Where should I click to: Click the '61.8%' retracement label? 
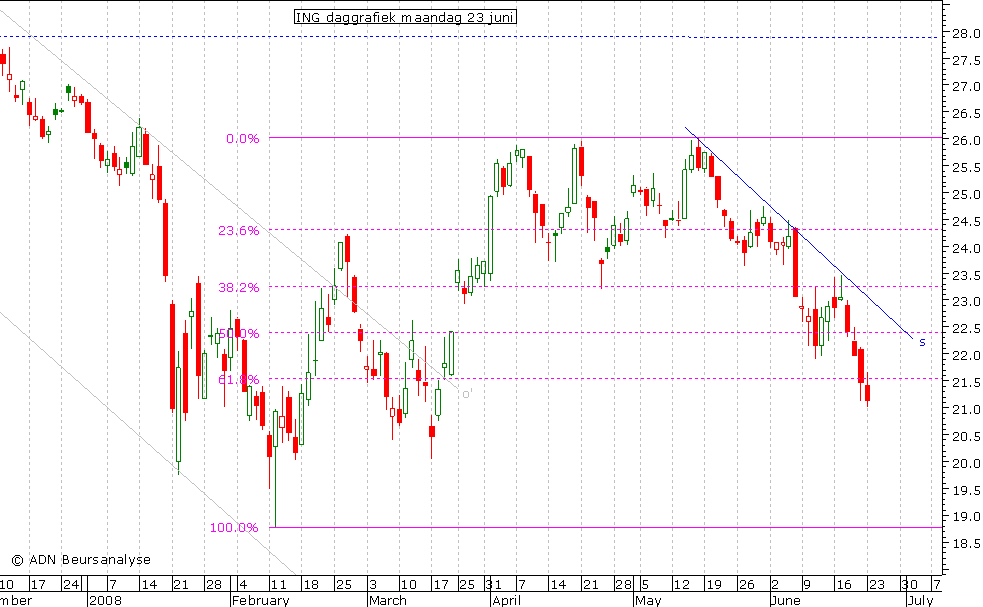(238, 379)
